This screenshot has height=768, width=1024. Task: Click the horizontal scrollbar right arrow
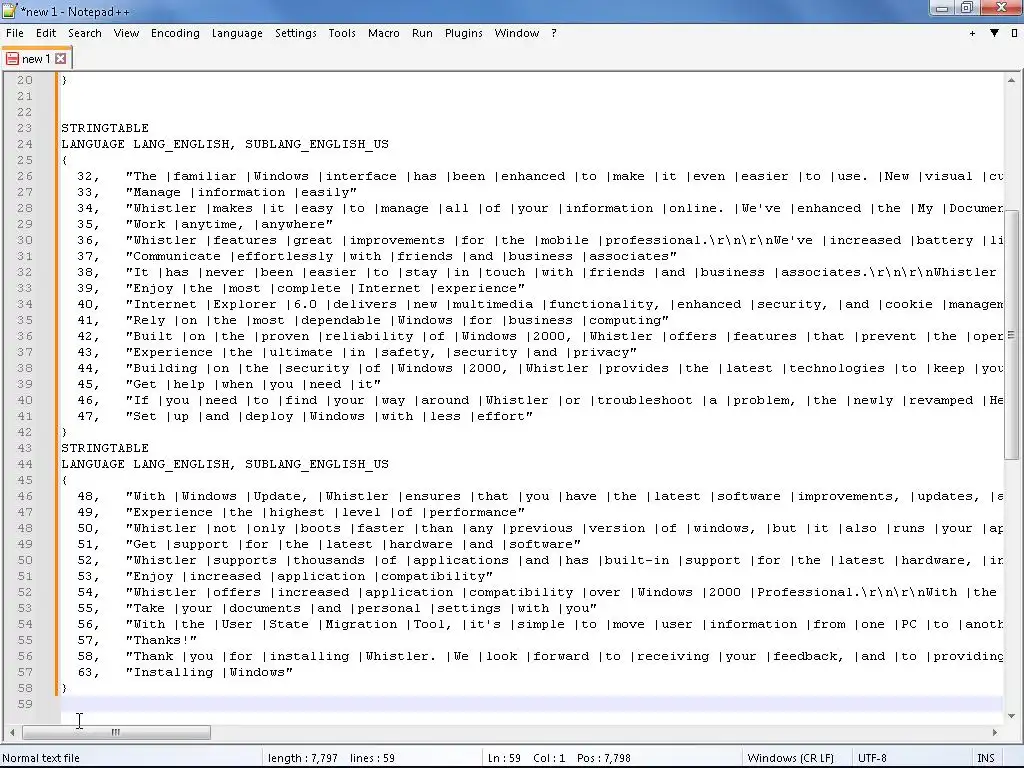[995, 732]
